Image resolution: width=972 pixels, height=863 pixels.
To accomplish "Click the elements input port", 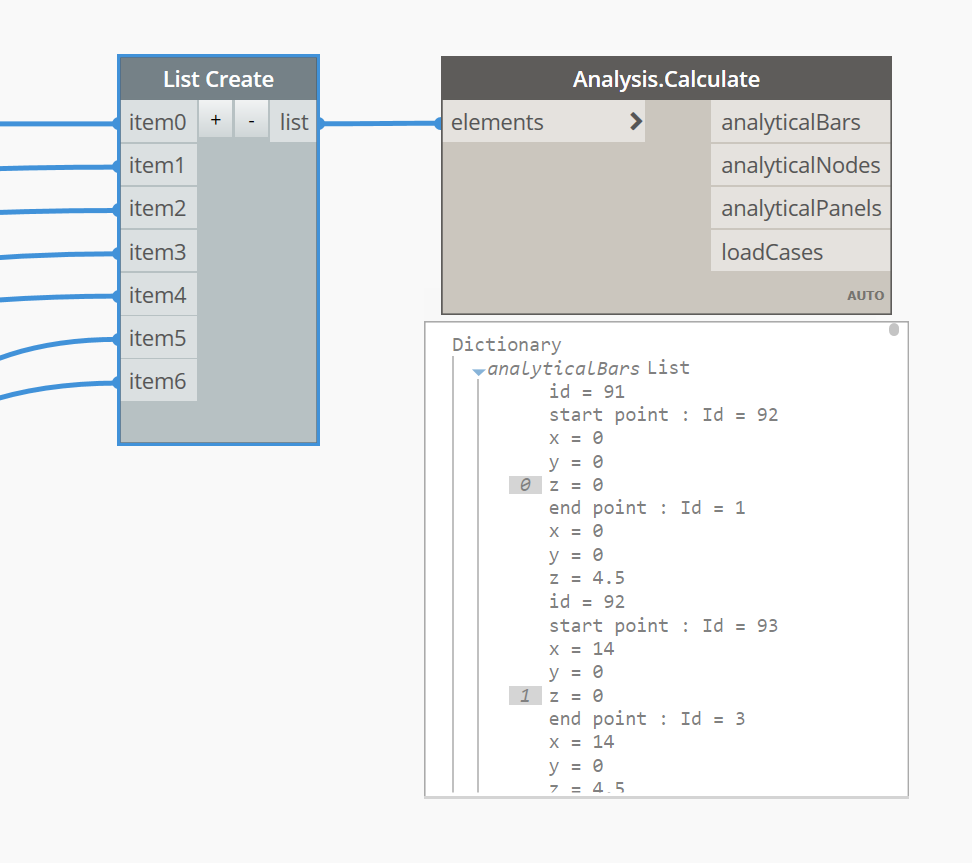I will 498,122.
